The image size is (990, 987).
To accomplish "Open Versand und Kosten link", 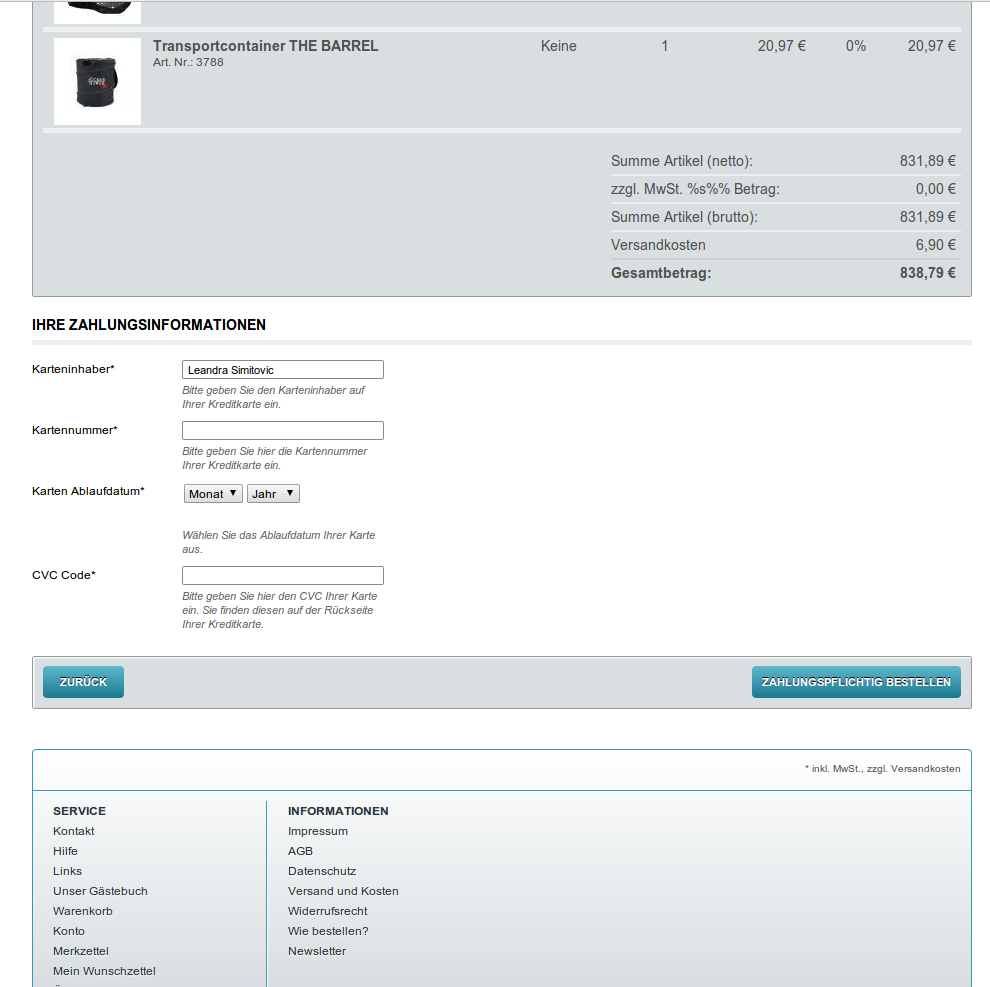I will tap(343, 891).
